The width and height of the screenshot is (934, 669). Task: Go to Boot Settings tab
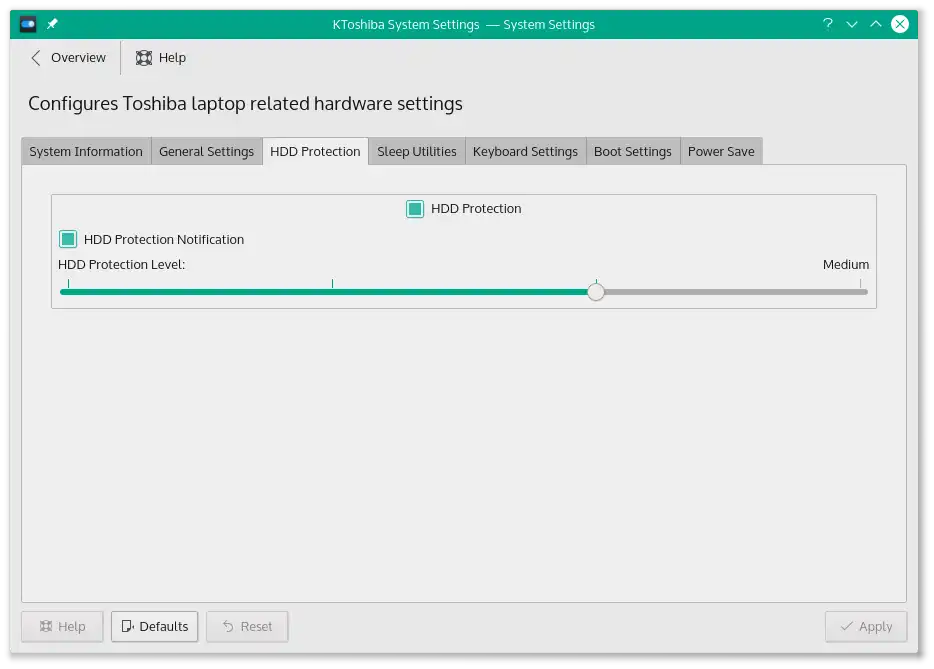pos(633,151)
